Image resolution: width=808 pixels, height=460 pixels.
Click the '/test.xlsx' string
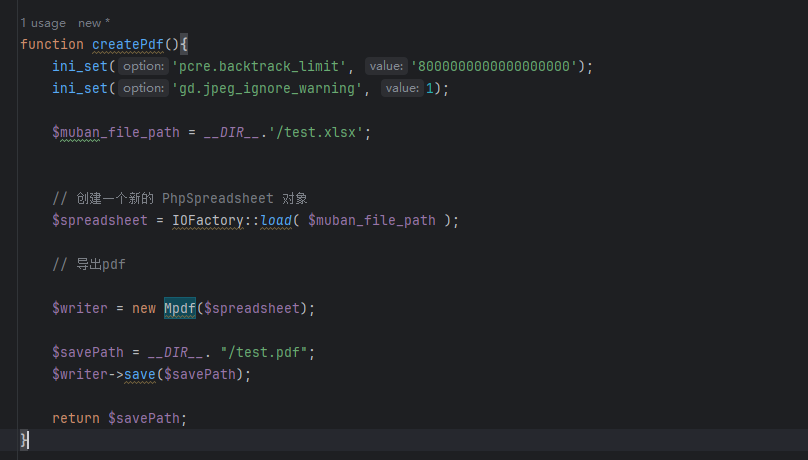point(316,132)
